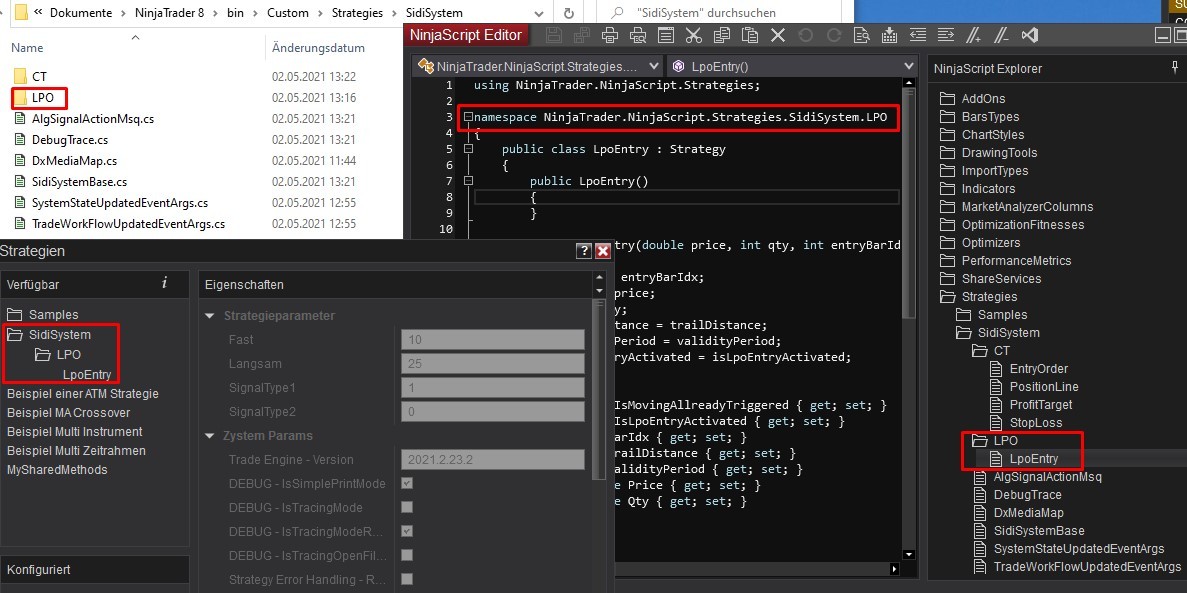Viewport: 1187px width, 593px height.
Task: Click the help question mark in Strategien dialog
Action: (x=584, y=251)
